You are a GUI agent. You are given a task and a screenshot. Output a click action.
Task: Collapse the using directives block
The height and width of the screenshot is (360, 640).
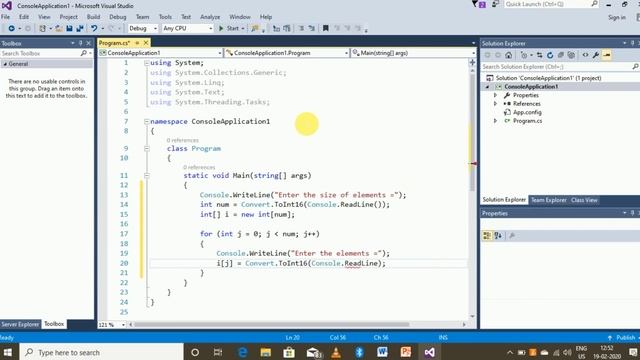click(x=147, y=63)
